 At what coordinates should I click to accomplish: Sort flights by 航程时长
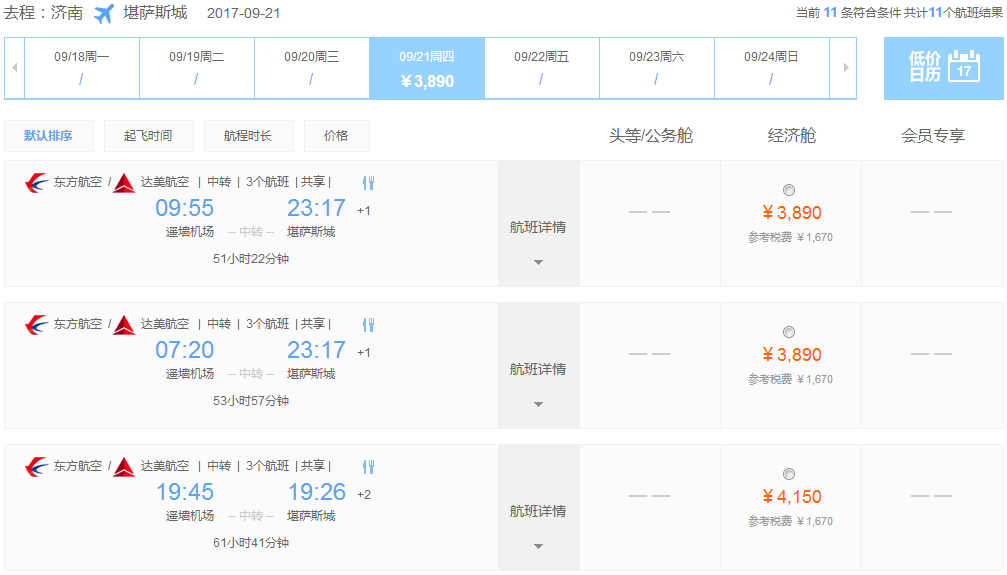point(248,136)
